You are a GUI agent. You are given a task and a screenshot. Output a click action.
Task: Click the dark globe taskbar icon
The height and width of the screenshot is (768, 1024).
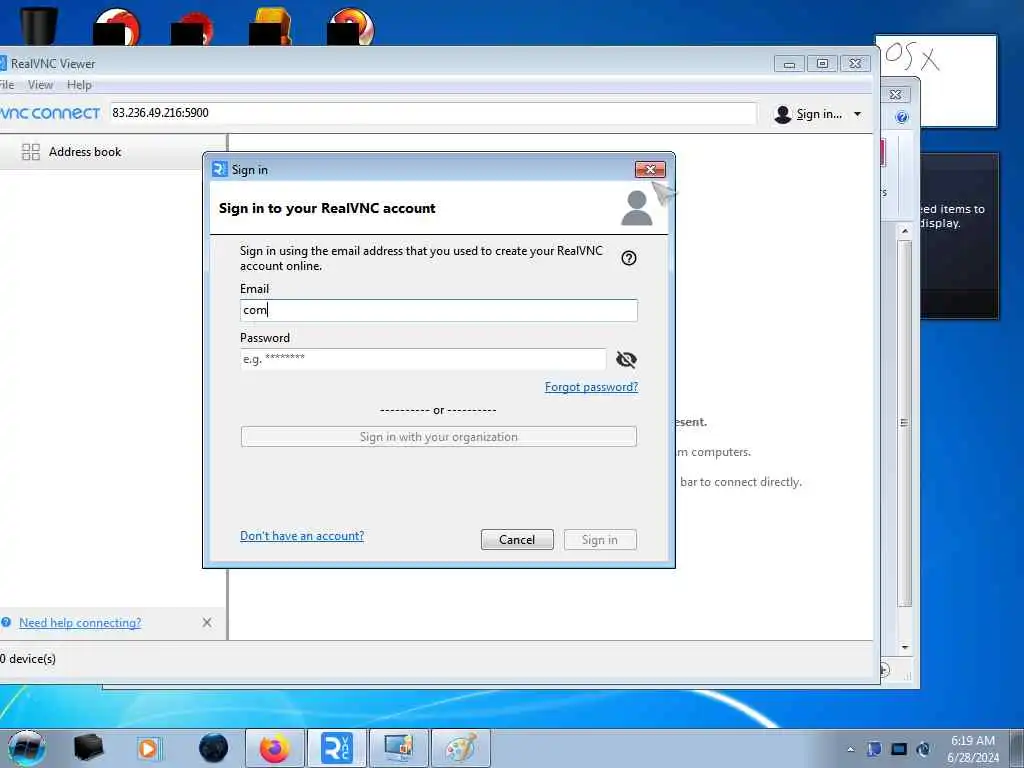[x=213, y=748]
